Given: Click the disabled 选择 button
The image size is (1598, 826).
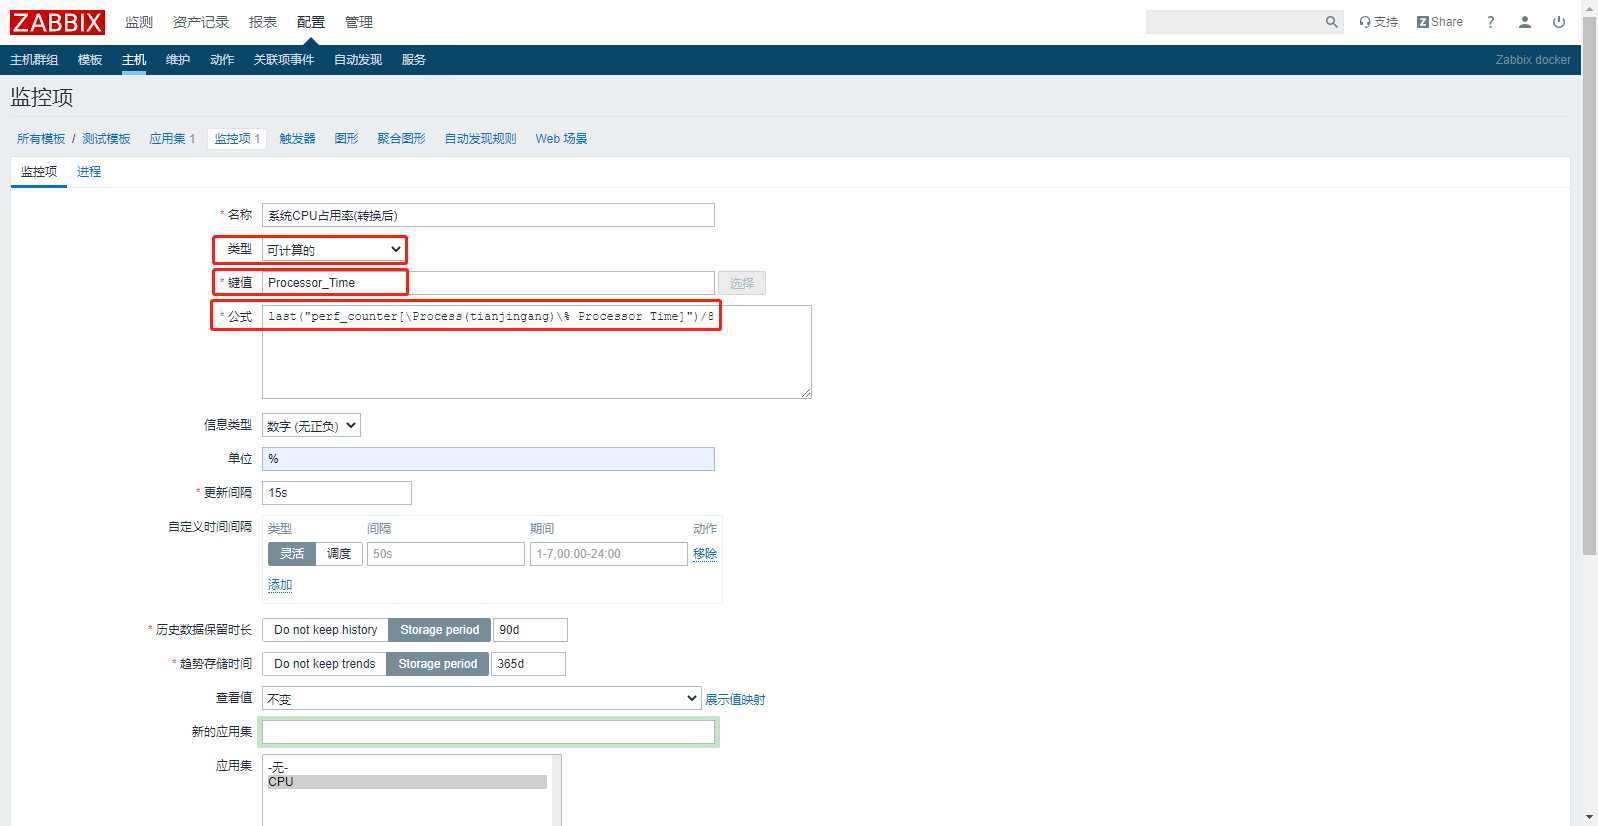Looking at the screenshot, I should pyautogui.click(x=742, y=283).
